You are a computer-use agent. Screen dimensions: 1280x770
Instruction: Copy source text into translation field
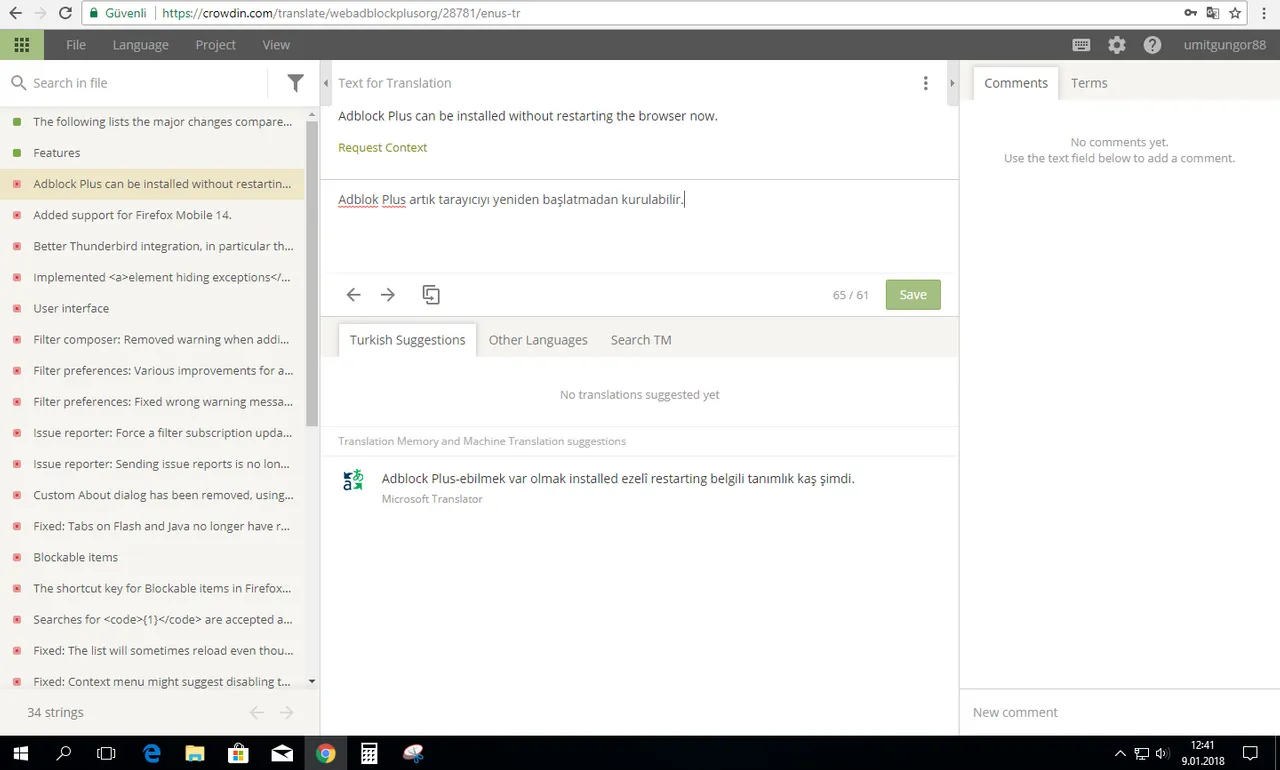(431, 294)
